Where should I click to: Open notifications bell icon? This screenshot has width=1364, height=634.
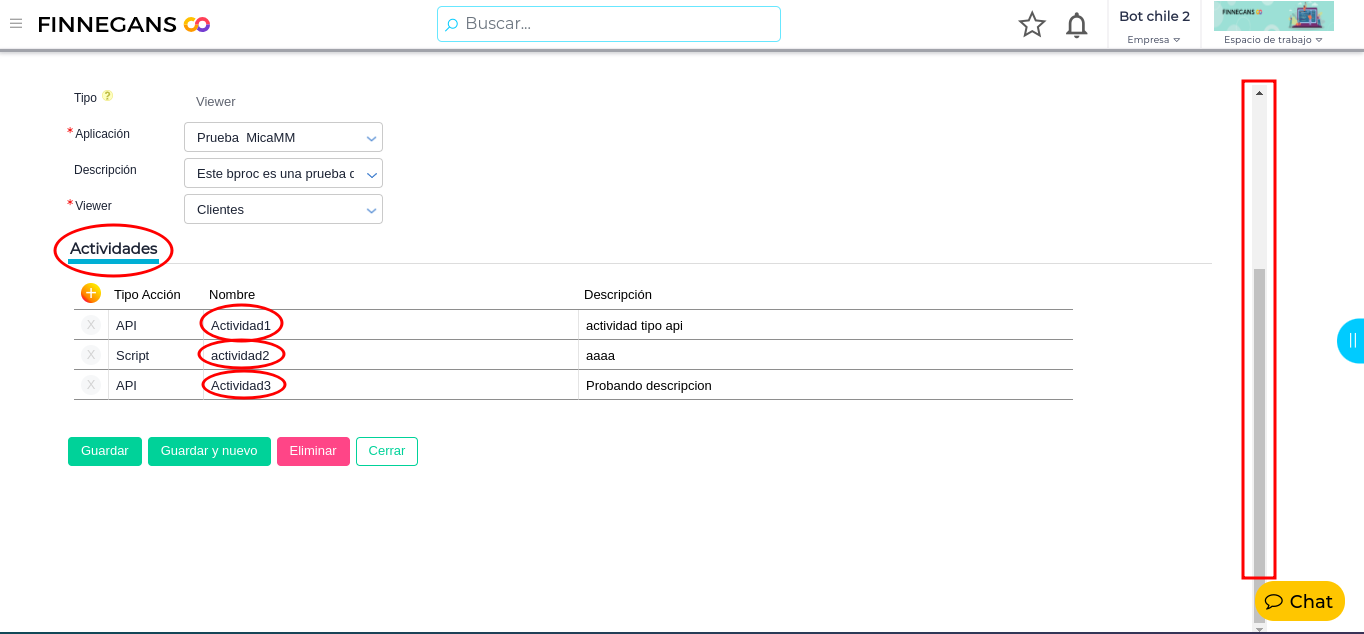(x=1076, y=25)
